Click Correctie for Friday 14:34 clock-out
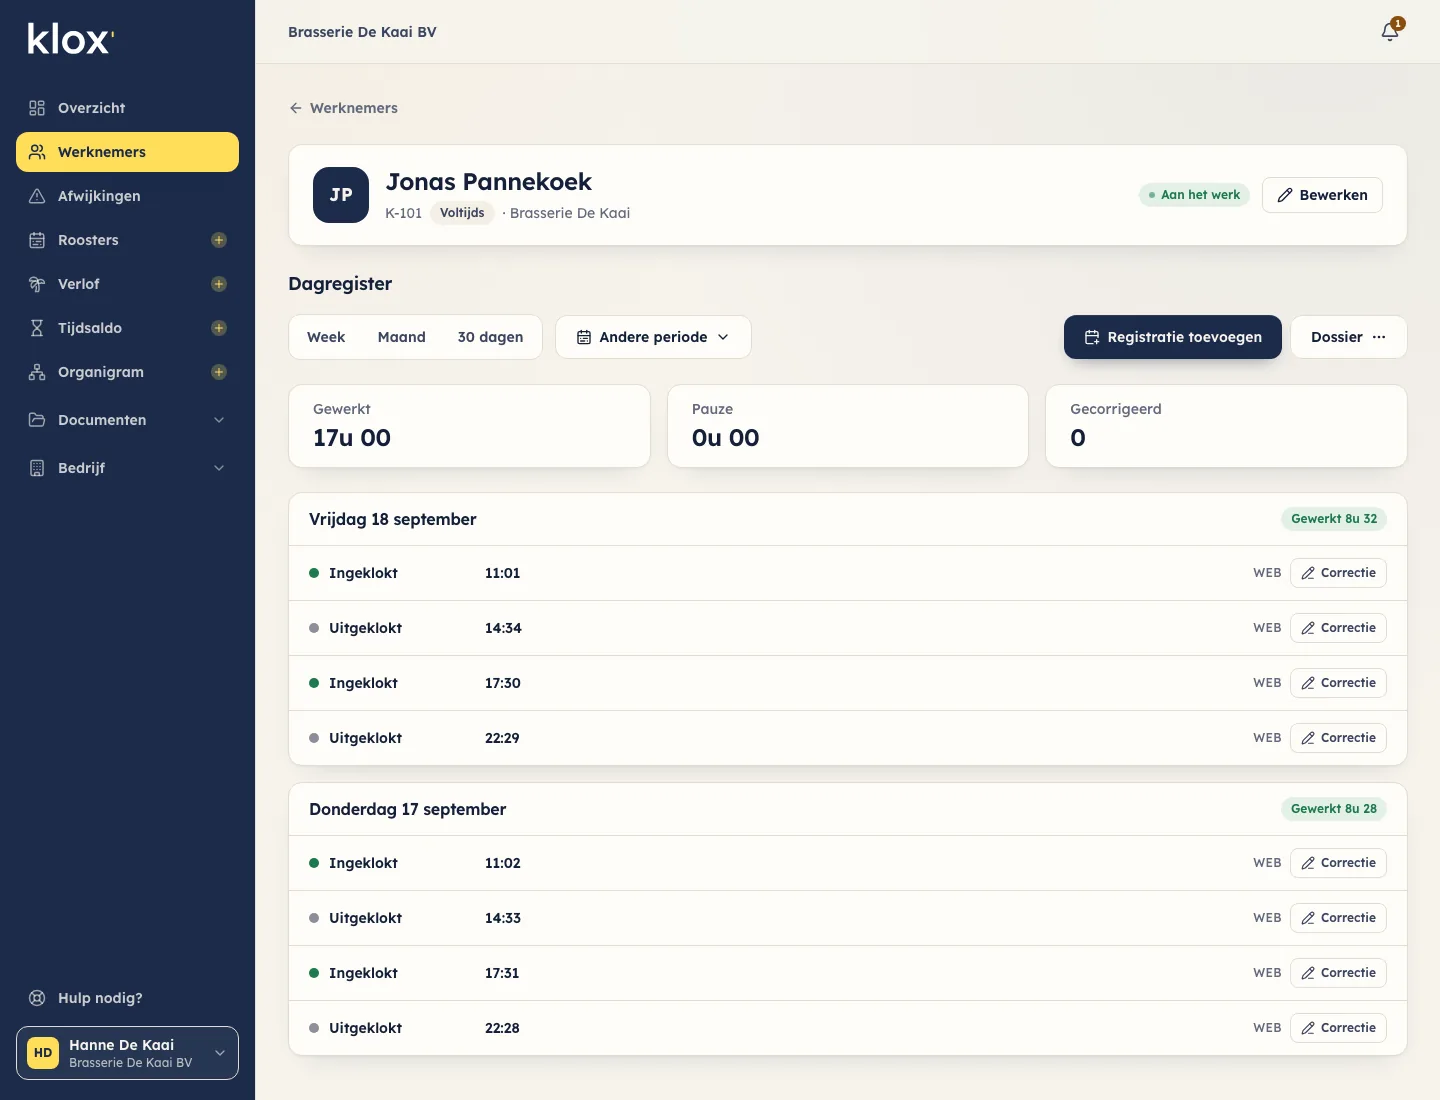 pos(1338,628)
